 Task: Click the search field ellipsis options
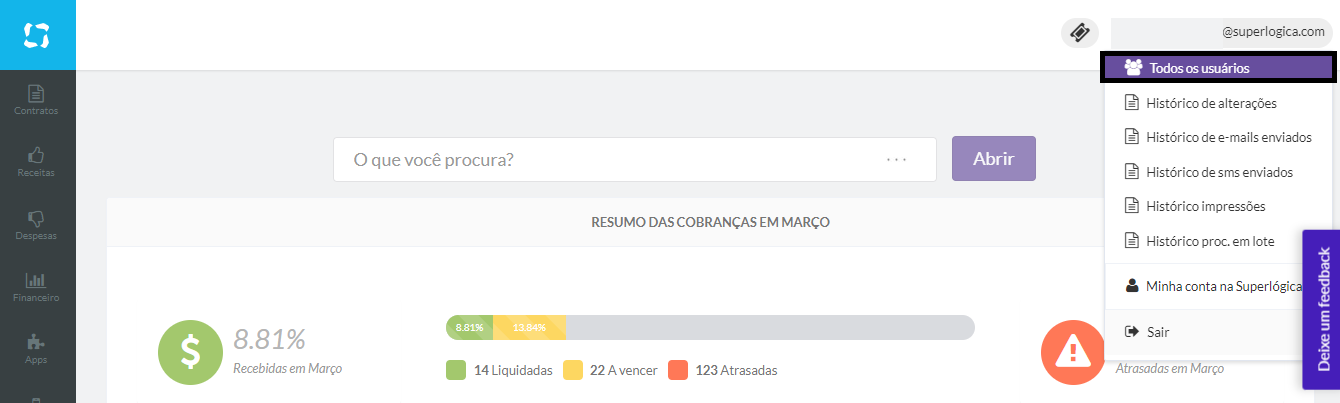(x=896, y=160)
